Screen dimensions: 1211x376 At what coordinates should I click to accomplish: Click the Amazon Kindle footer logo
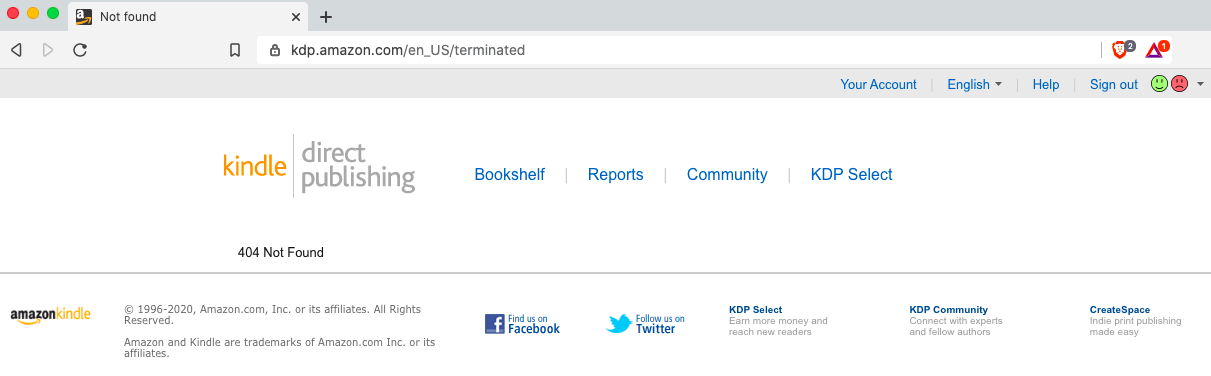click(50, 315)
